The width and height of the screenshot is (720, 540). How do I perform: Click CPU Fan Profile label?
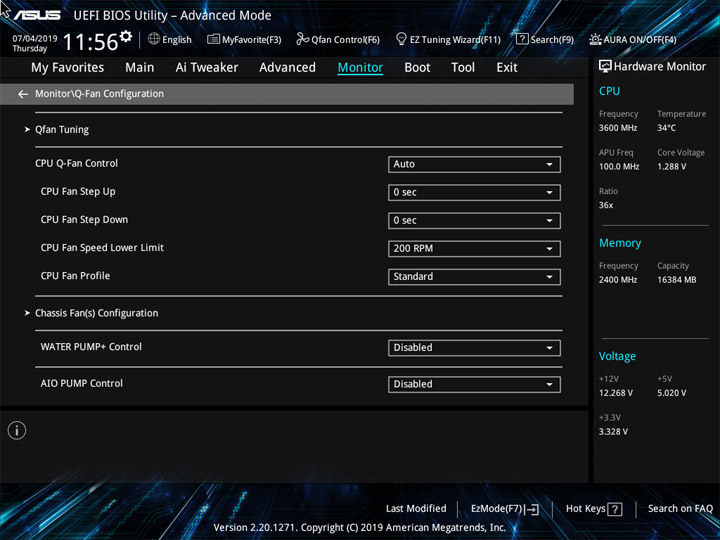point(75,276)
